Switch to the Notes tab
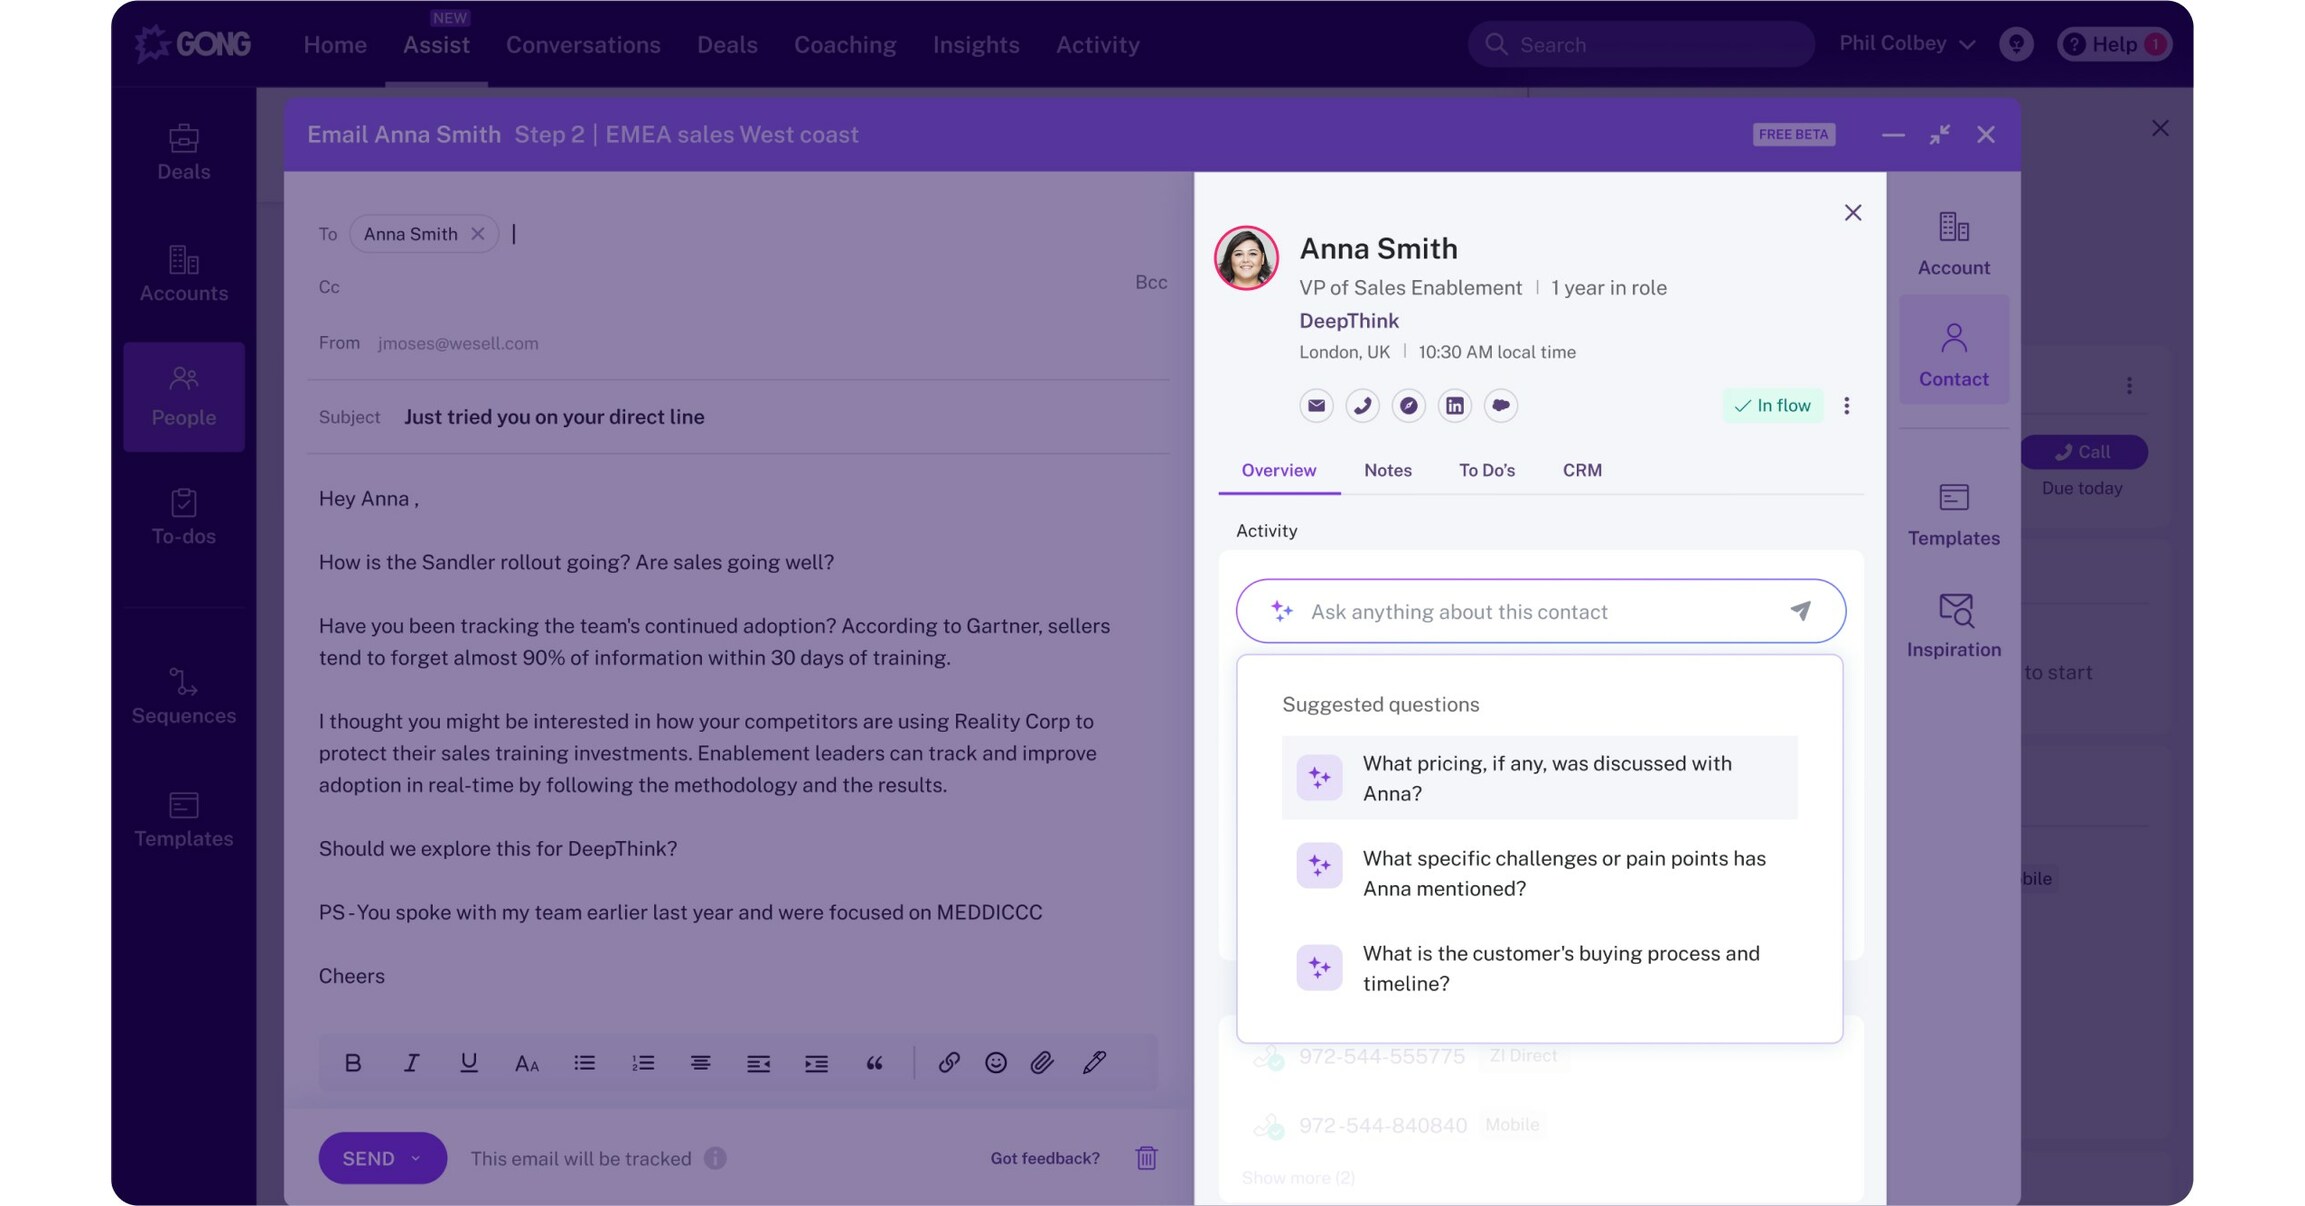The height and width of the screenshot is (1206, 2305). (1387, 470)
